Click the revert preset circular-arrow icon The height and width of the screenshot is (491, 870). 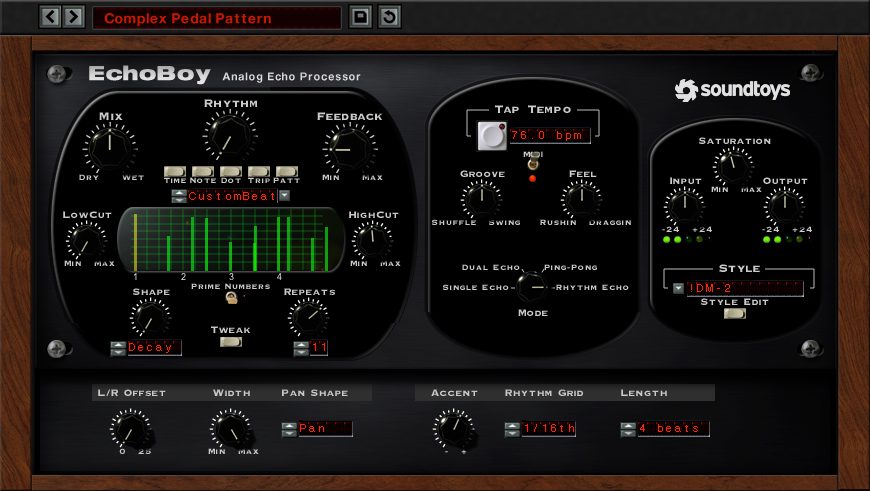389,17
